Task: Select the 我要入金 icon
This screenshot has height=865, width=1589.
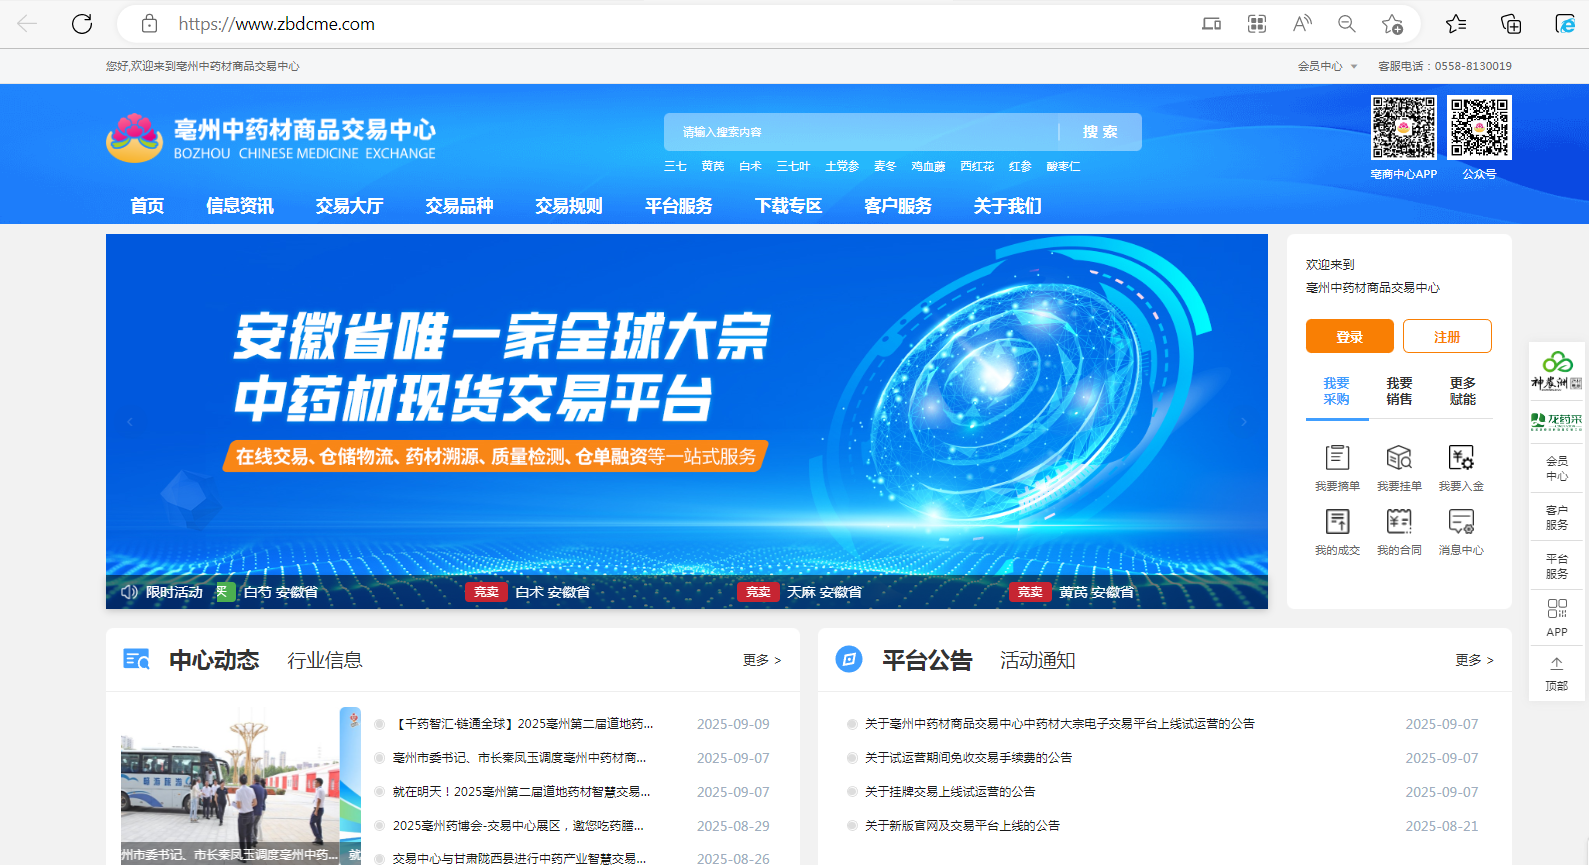Action: point(1461,459)
